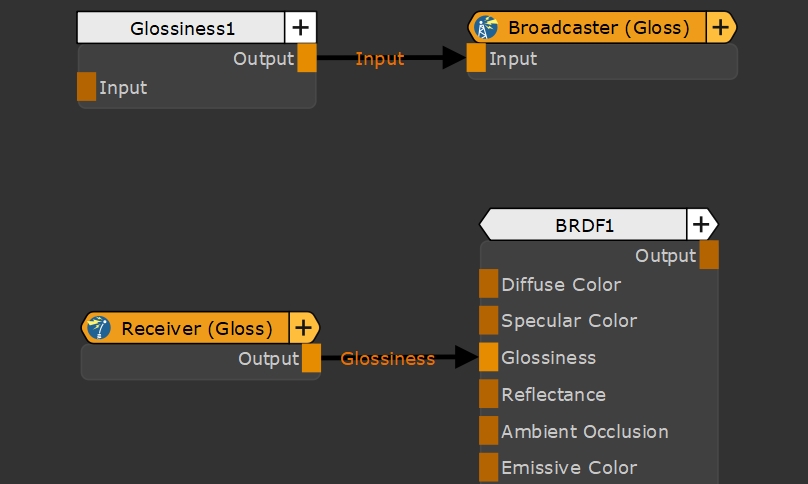Click Emissive Color input port
Screen dimensions: 808x484
point(488,467)
